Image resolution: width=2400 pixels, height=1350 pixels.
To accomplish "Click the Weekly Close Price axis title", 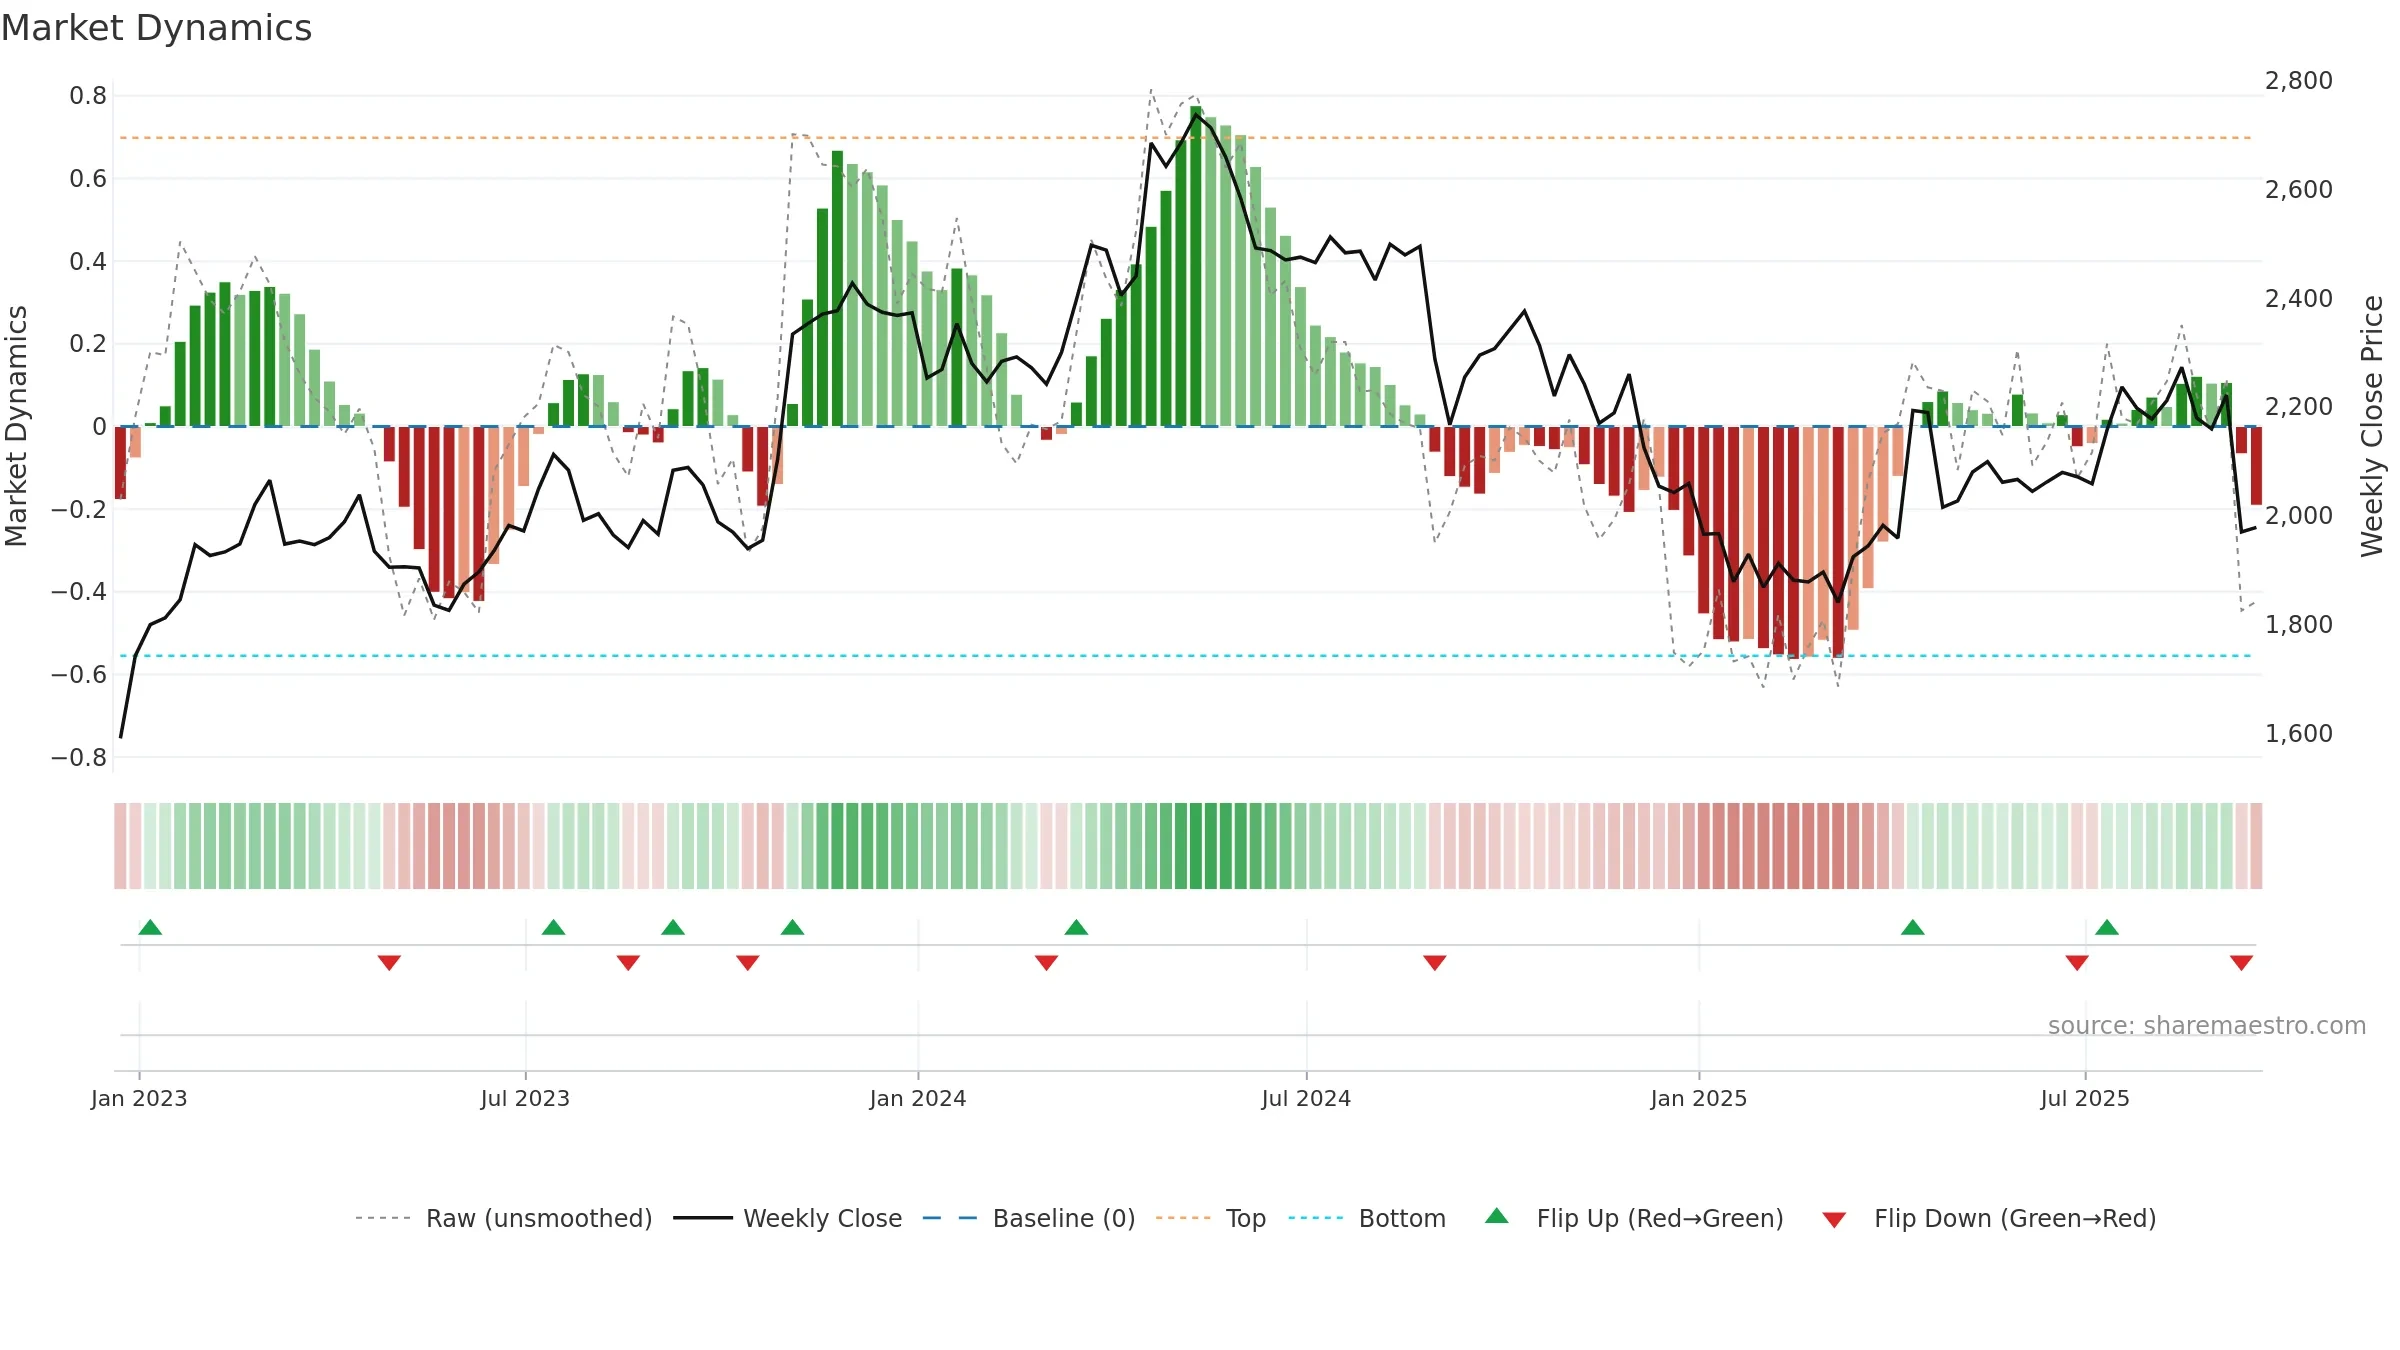I will point(2372,426).
